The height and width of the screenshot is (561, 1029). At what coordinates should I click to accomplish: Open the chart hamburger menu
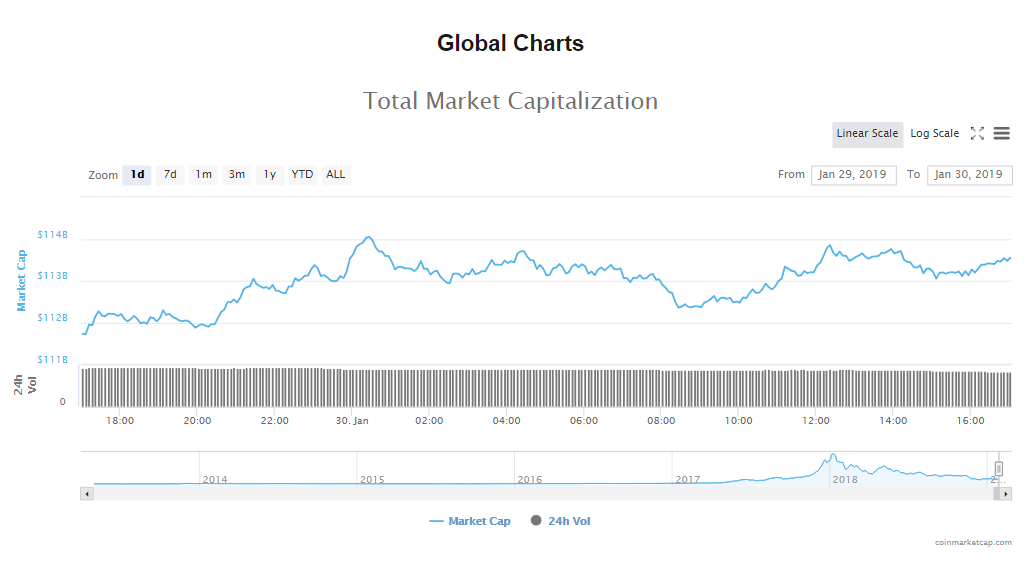click(x=1001, y=134)
